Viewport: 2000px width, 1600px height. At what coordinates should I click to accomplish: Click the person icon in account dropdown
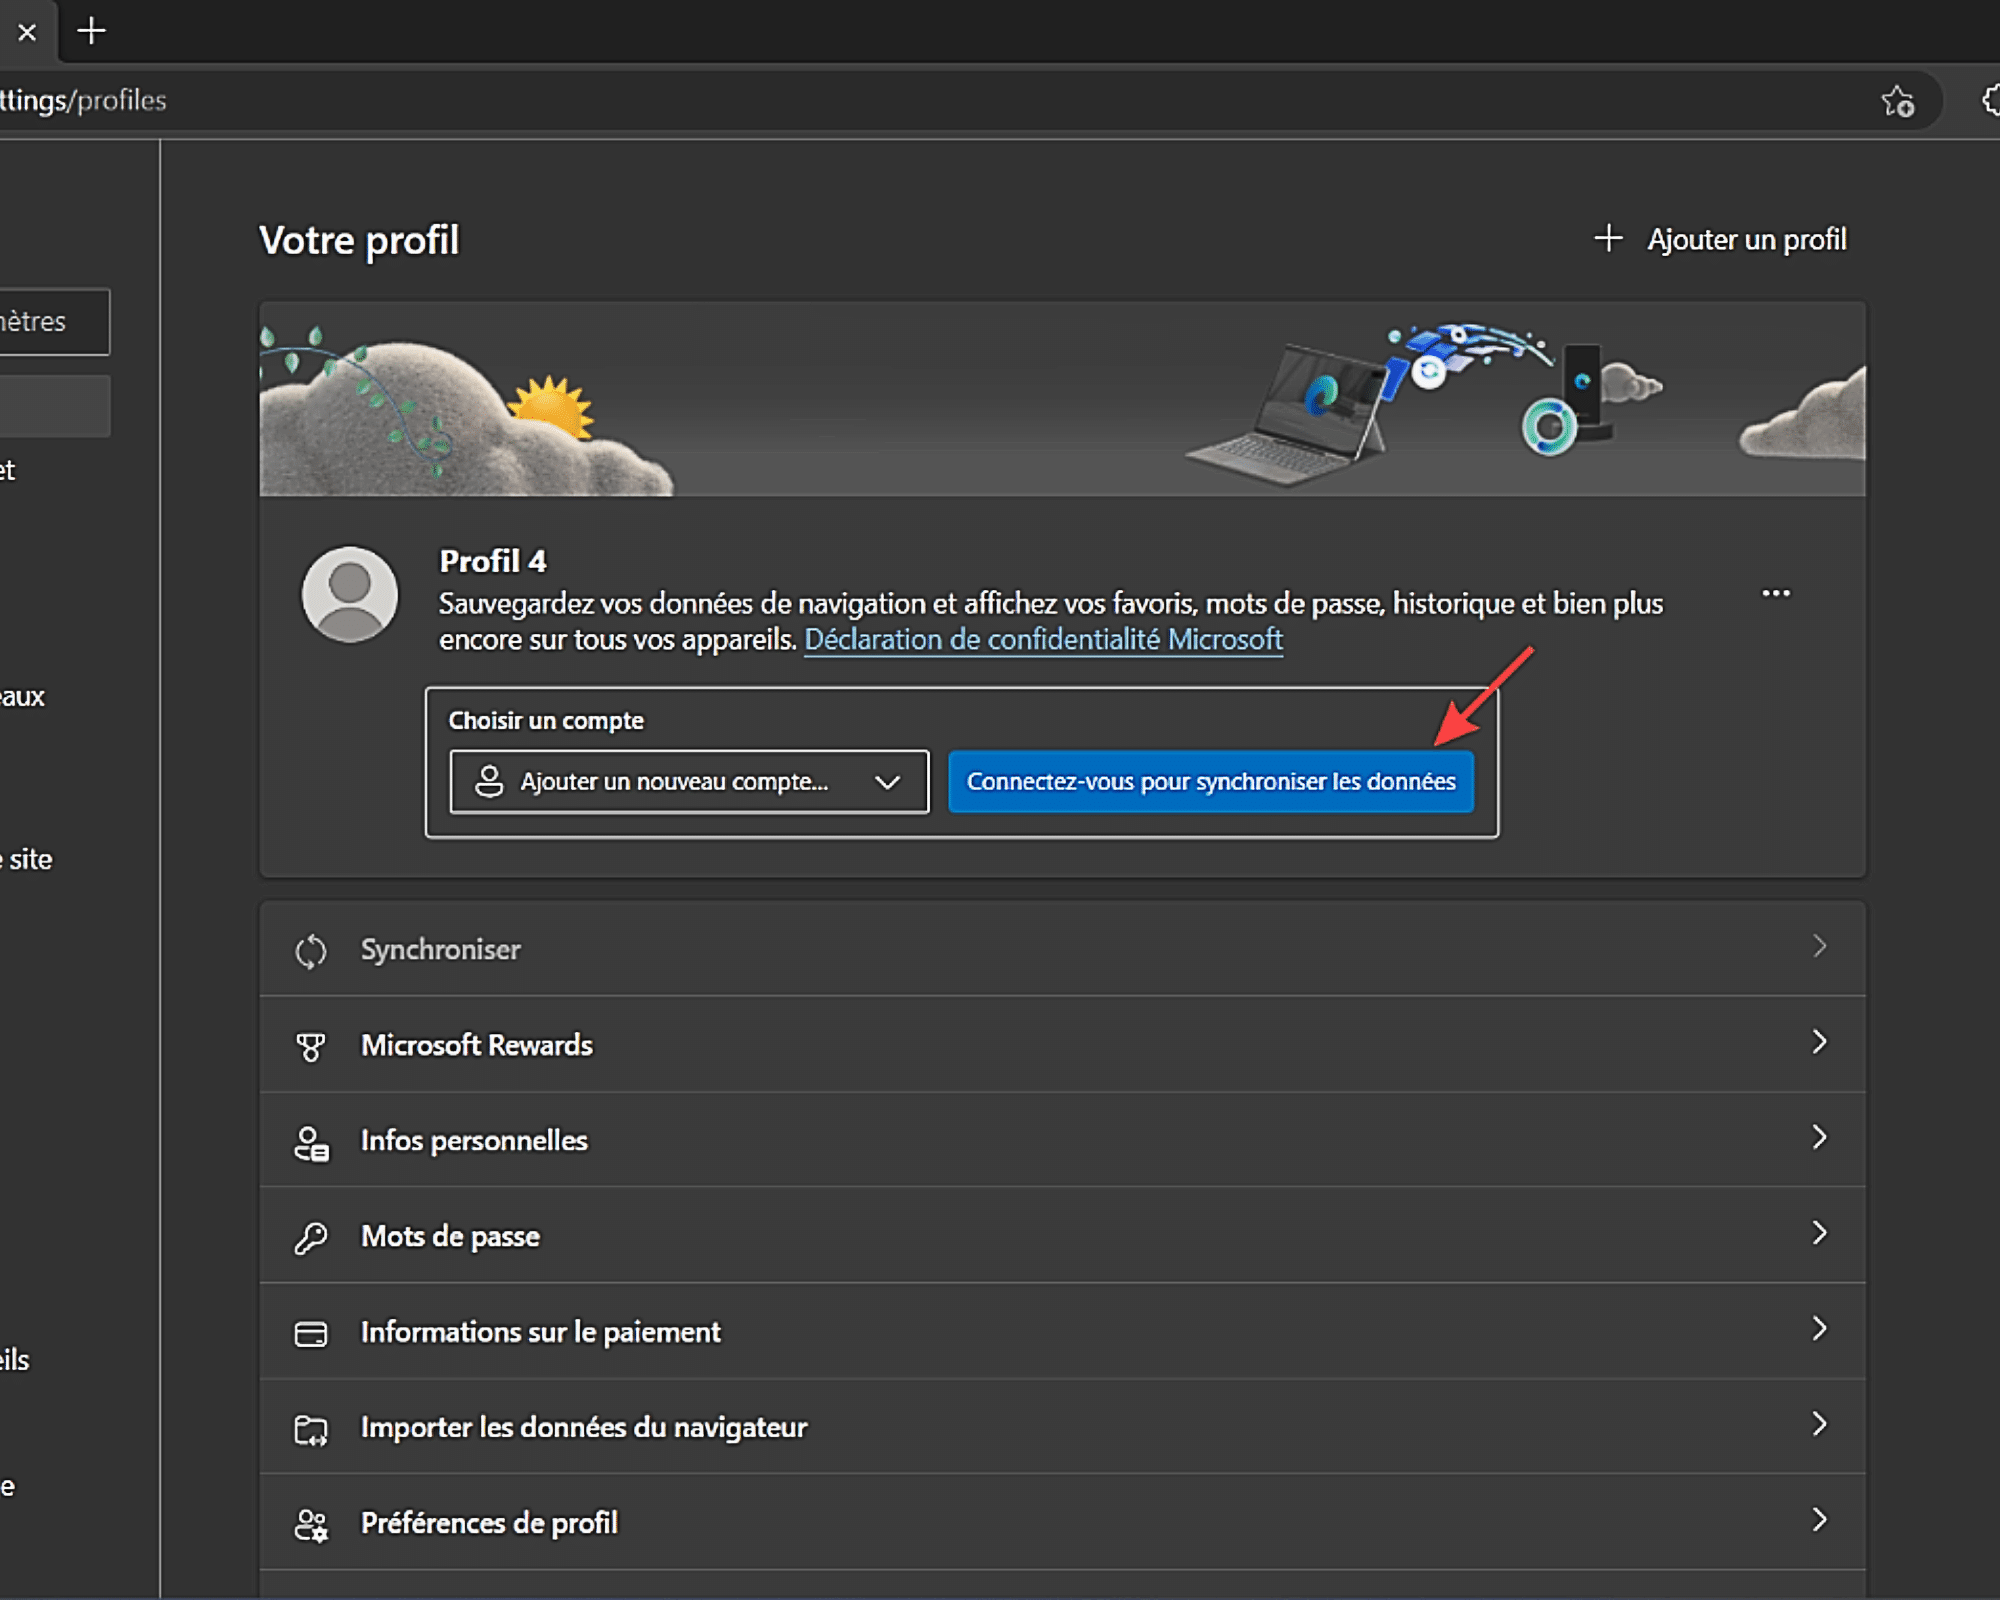click(489, 782)
